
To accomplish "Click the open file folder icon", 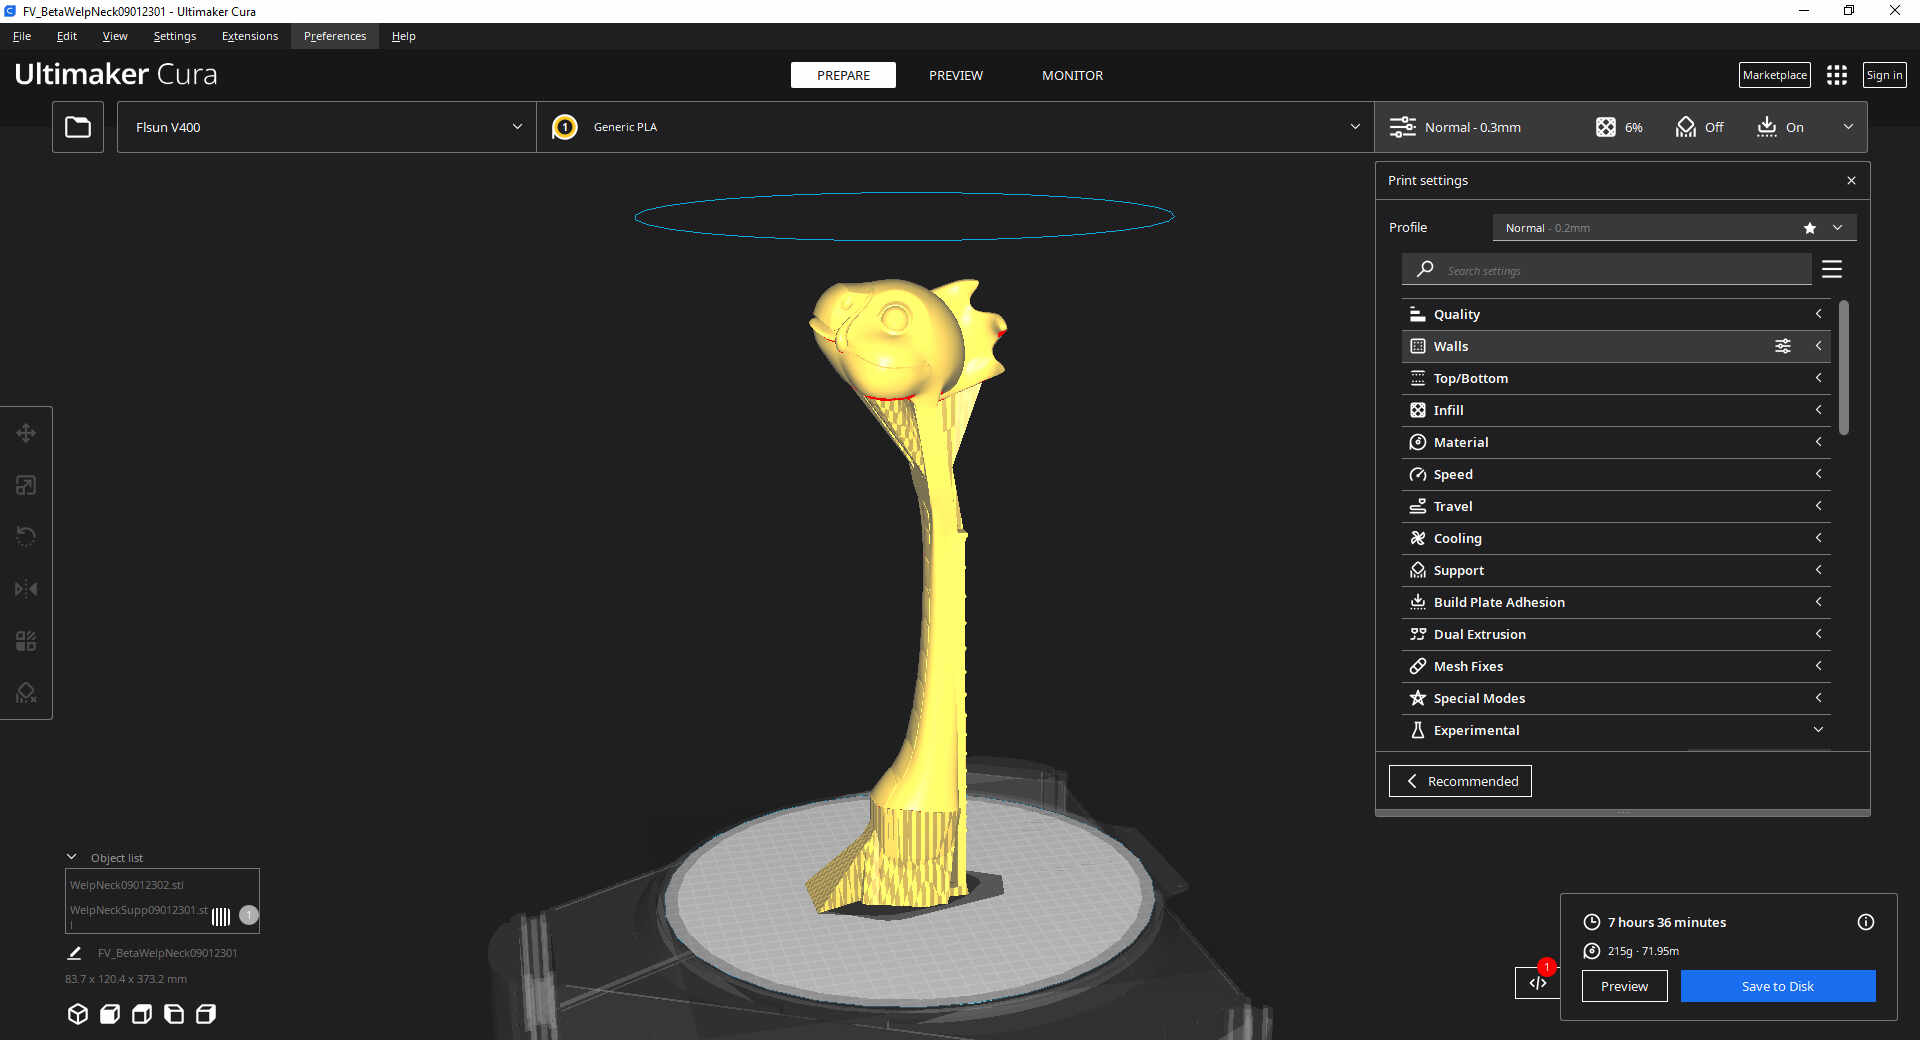I will point(78,127).
